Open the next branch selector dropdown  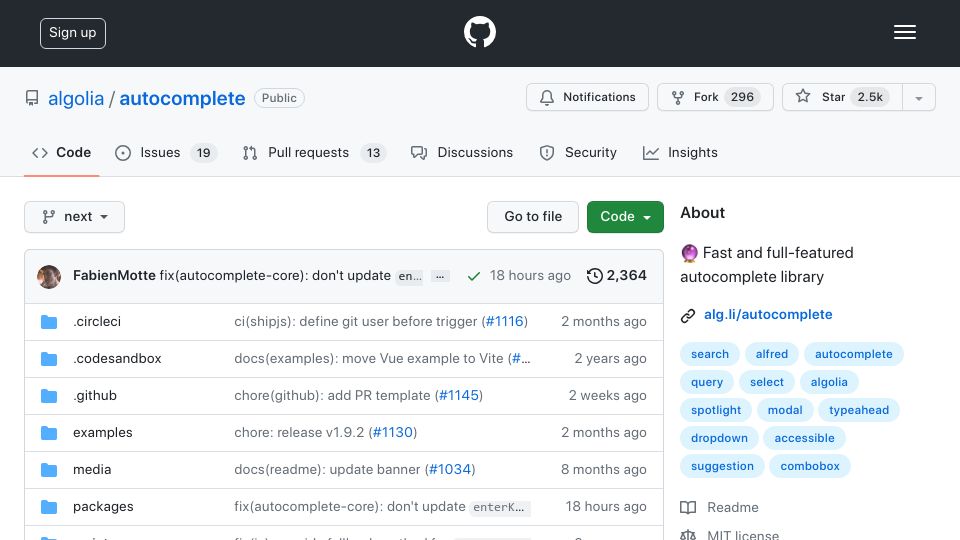coord(75,217)
